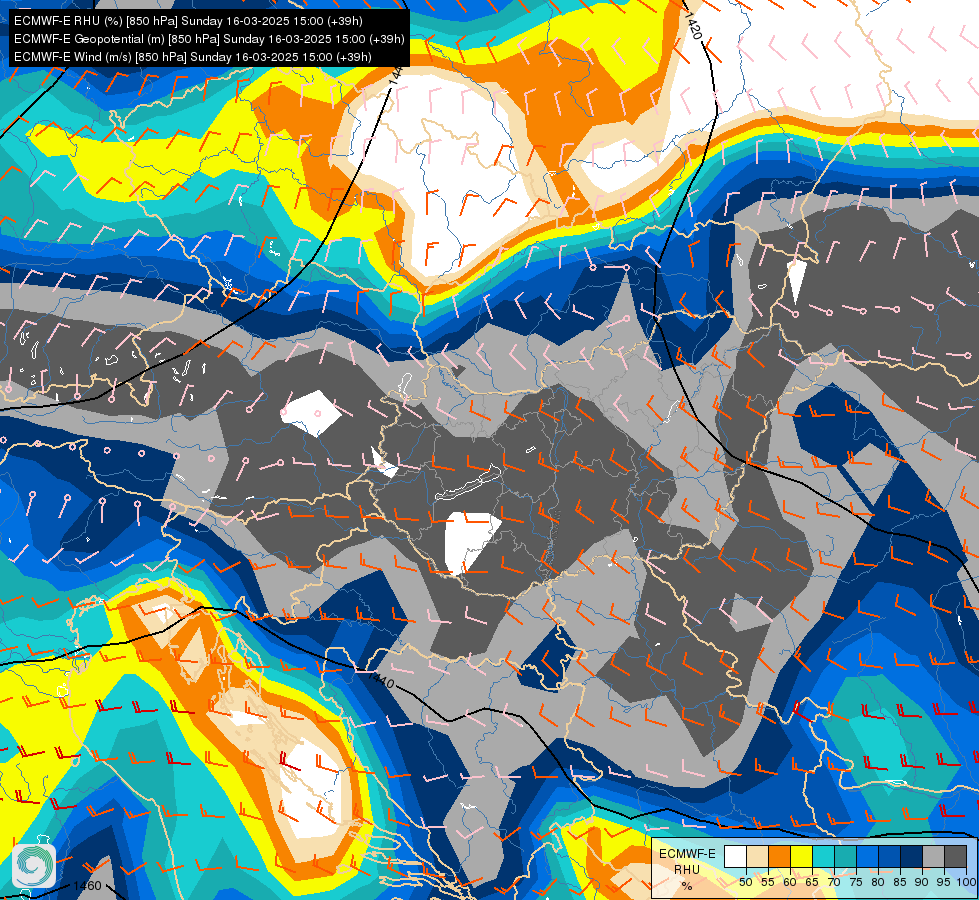Click the legend value 55
Viewport: 979px width, 900px height.
click(768, 882)
